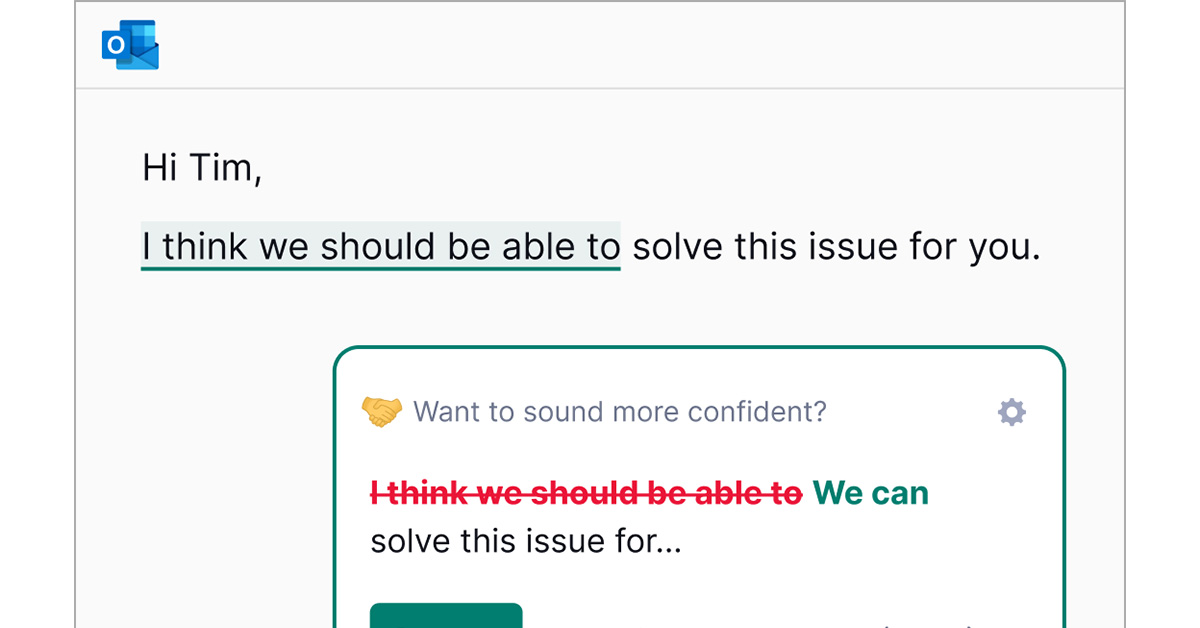Click "Want to sound more confident?" heading
The width and height of the screenshot is (1200, 628).
(x=620, y=412)
